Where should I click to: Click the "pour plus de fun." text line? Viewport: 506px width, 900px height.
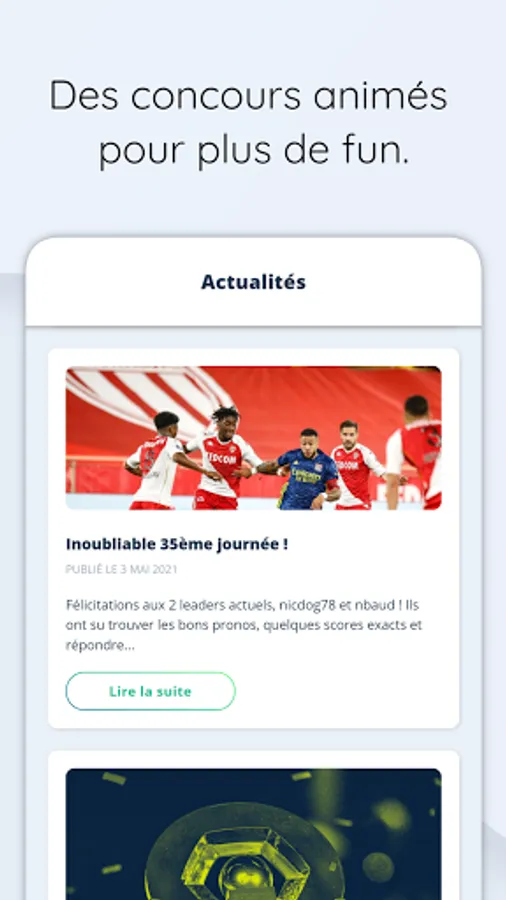pos(254,151)
